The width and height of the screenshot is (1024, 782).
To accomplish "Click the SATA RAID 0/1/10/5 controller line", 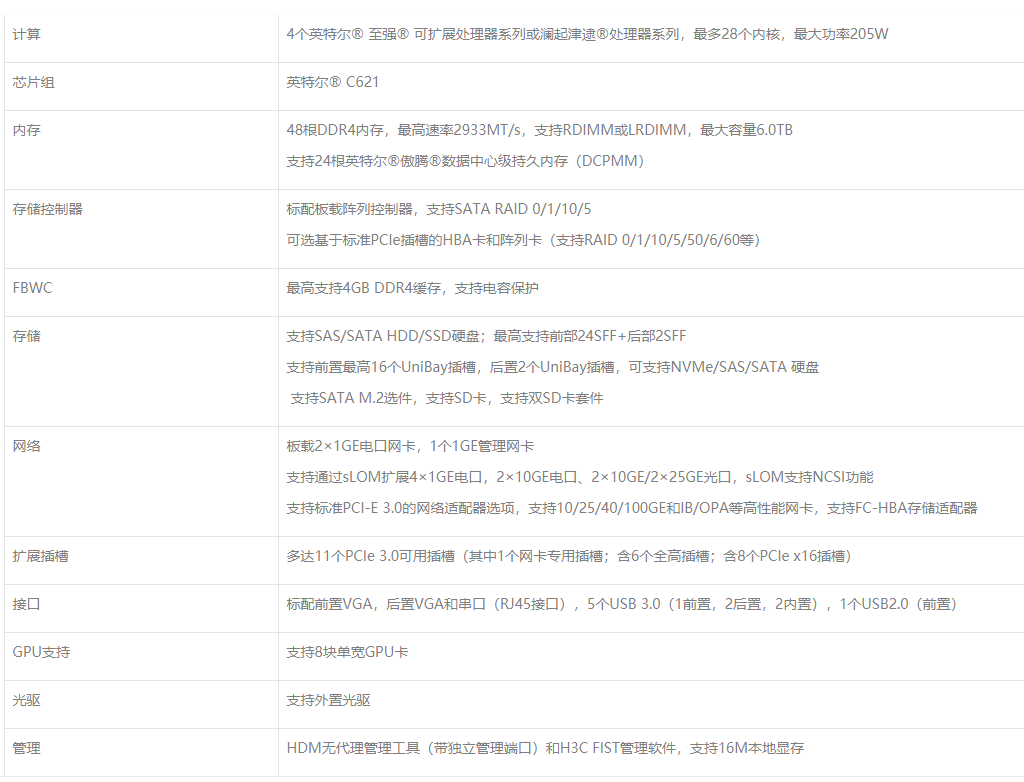I will pyautogui.click(x=438, y=209).
